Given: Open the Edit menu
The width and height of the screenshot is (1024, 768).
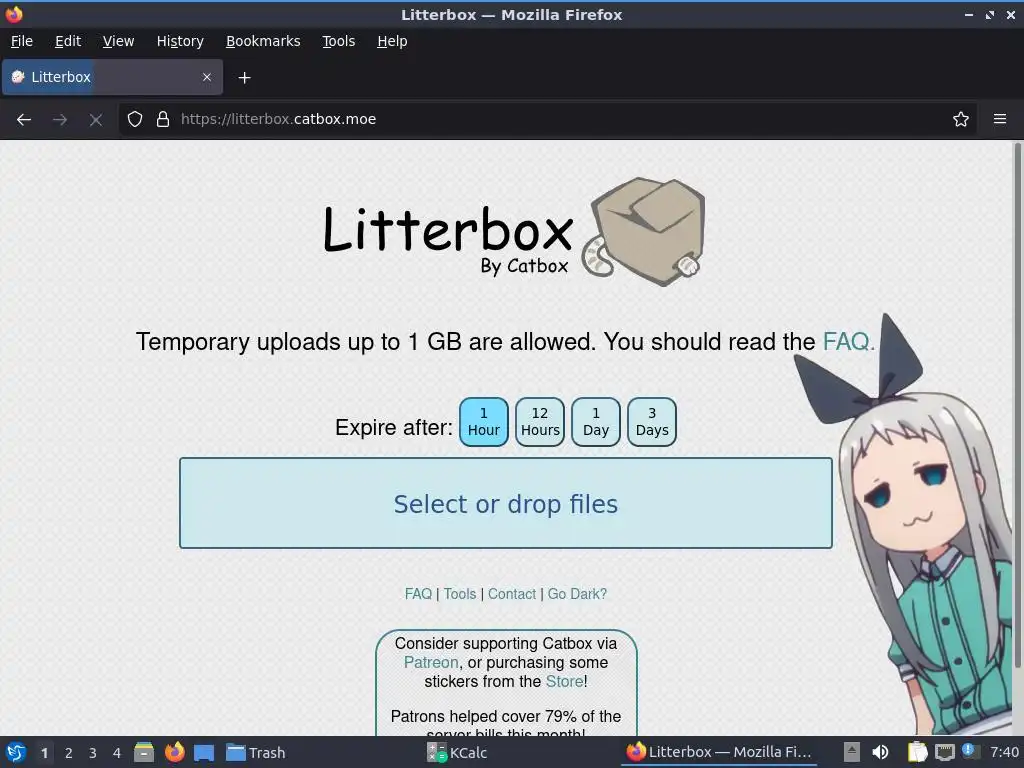Looking at the screenshot, I should click(x=68, y=41).
